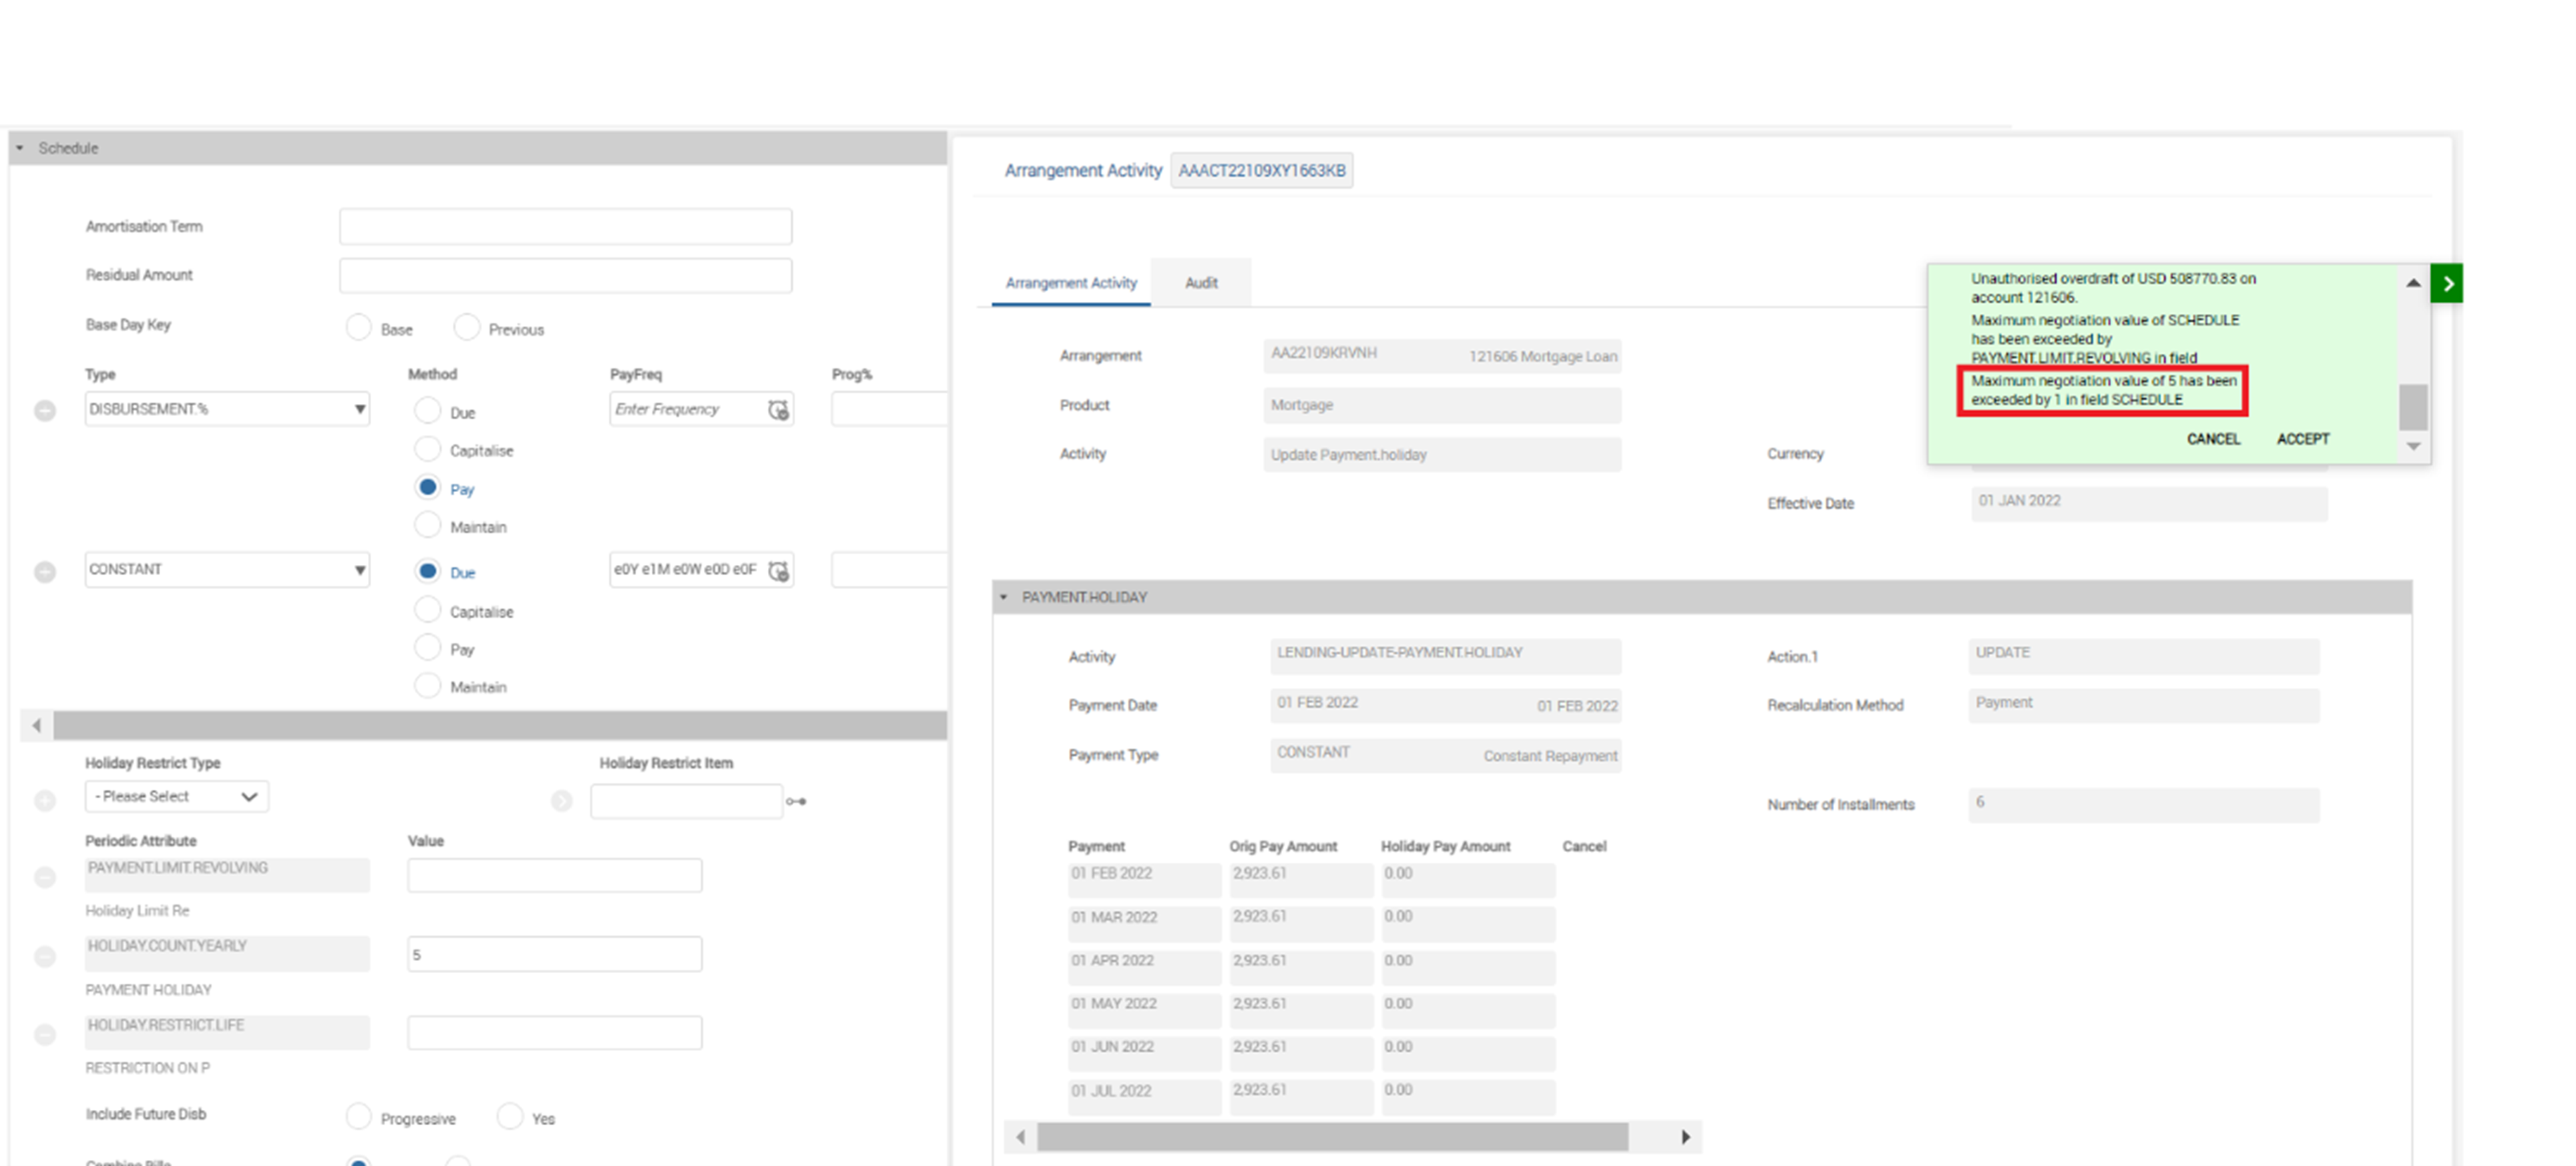Remove the DISBURSEMENT.% type row
This screenshot has width=2576, height=1166.
coord(45,411)
